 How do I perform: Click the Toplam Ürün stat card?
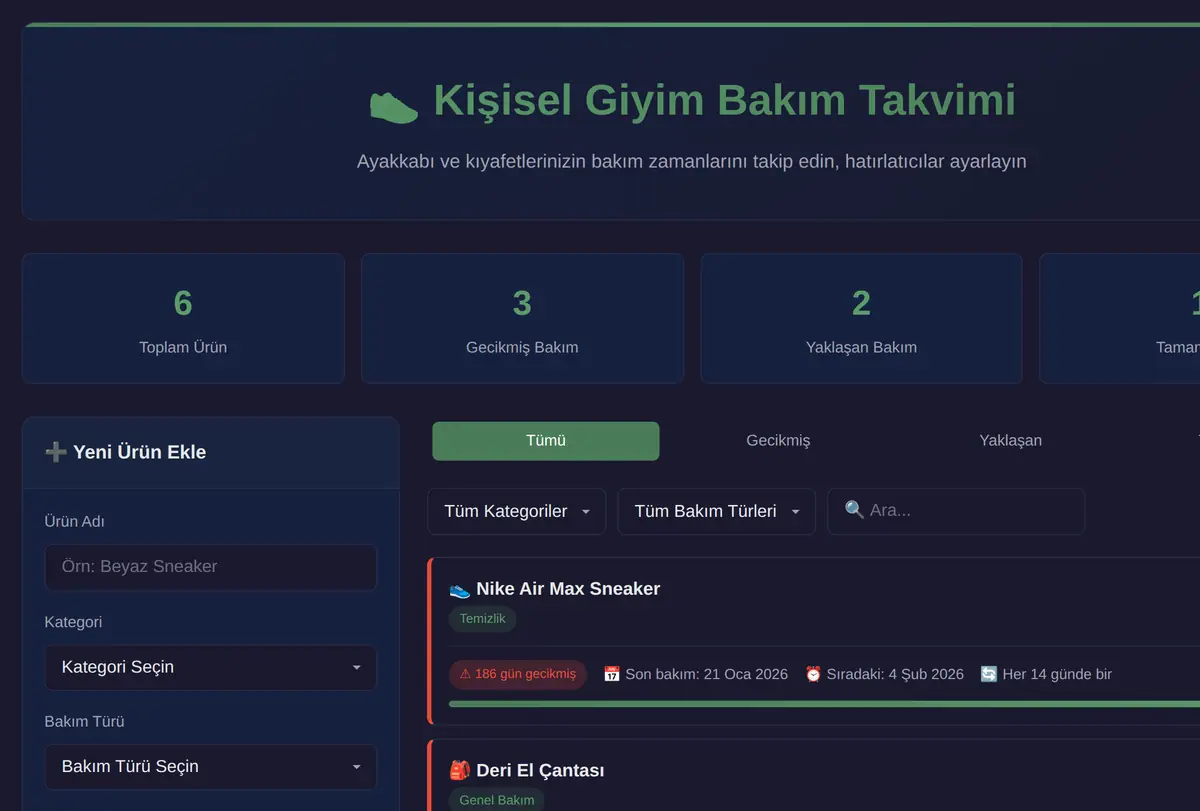click(x=183, y=318)
